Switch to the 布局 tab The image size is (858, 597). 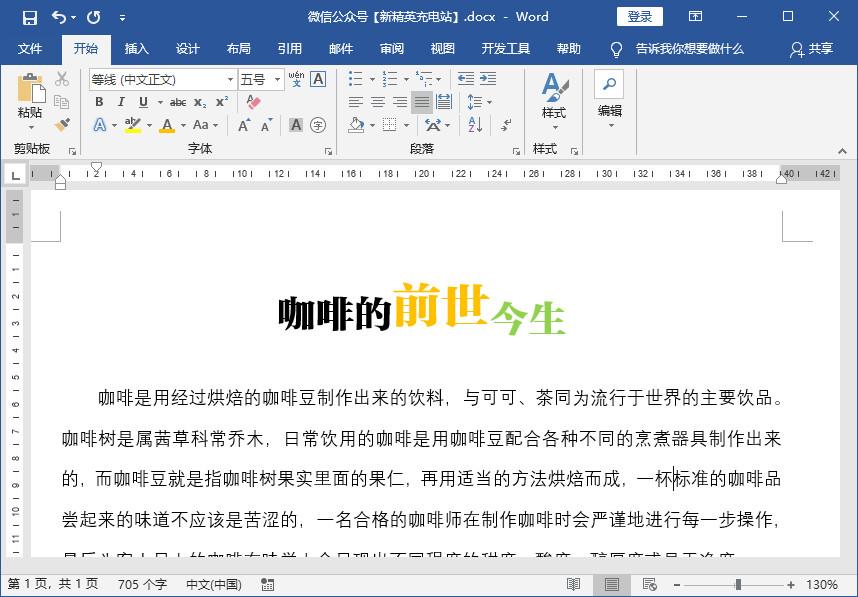point(239,49)
